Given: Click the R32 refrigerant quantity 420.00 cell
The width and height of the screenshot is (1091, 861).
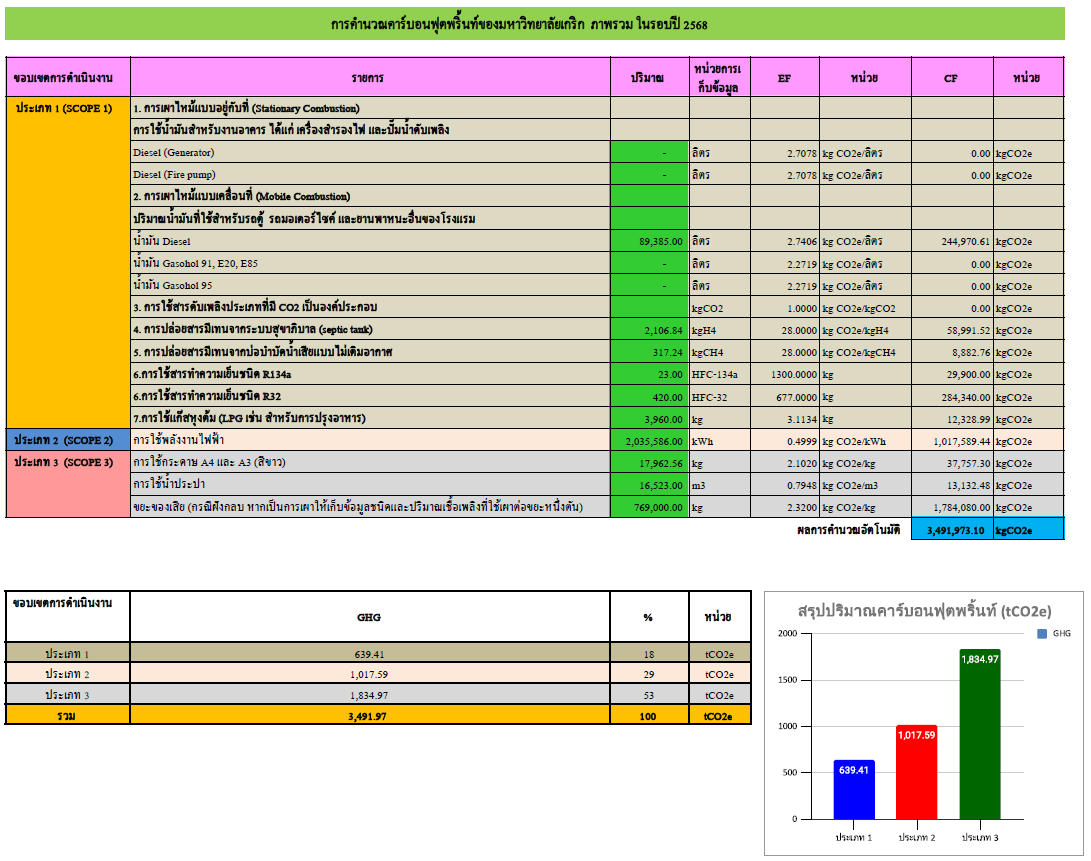Looking at the screenshot, I should click(649, 396).
